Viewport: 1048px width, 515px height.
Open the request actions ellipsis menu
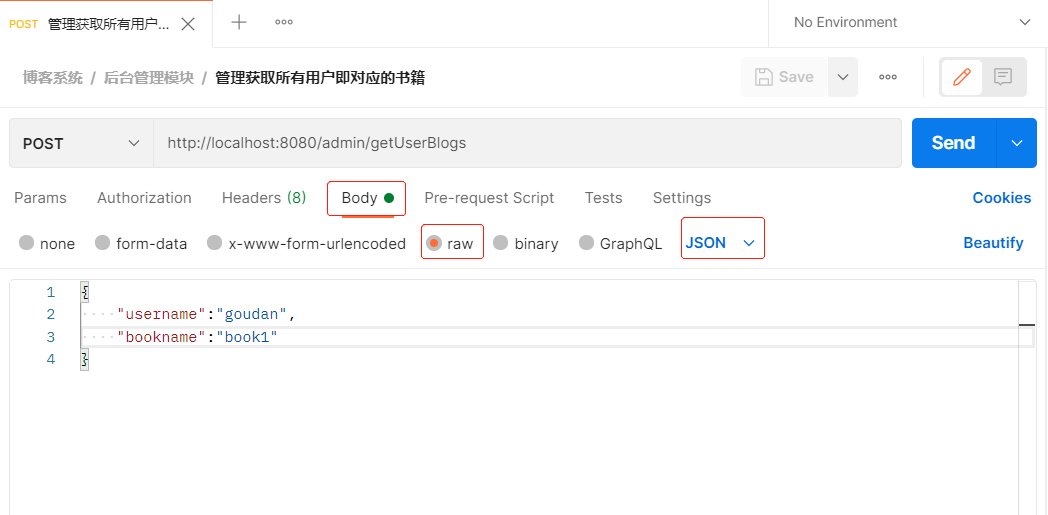click(x=888, y=77)
